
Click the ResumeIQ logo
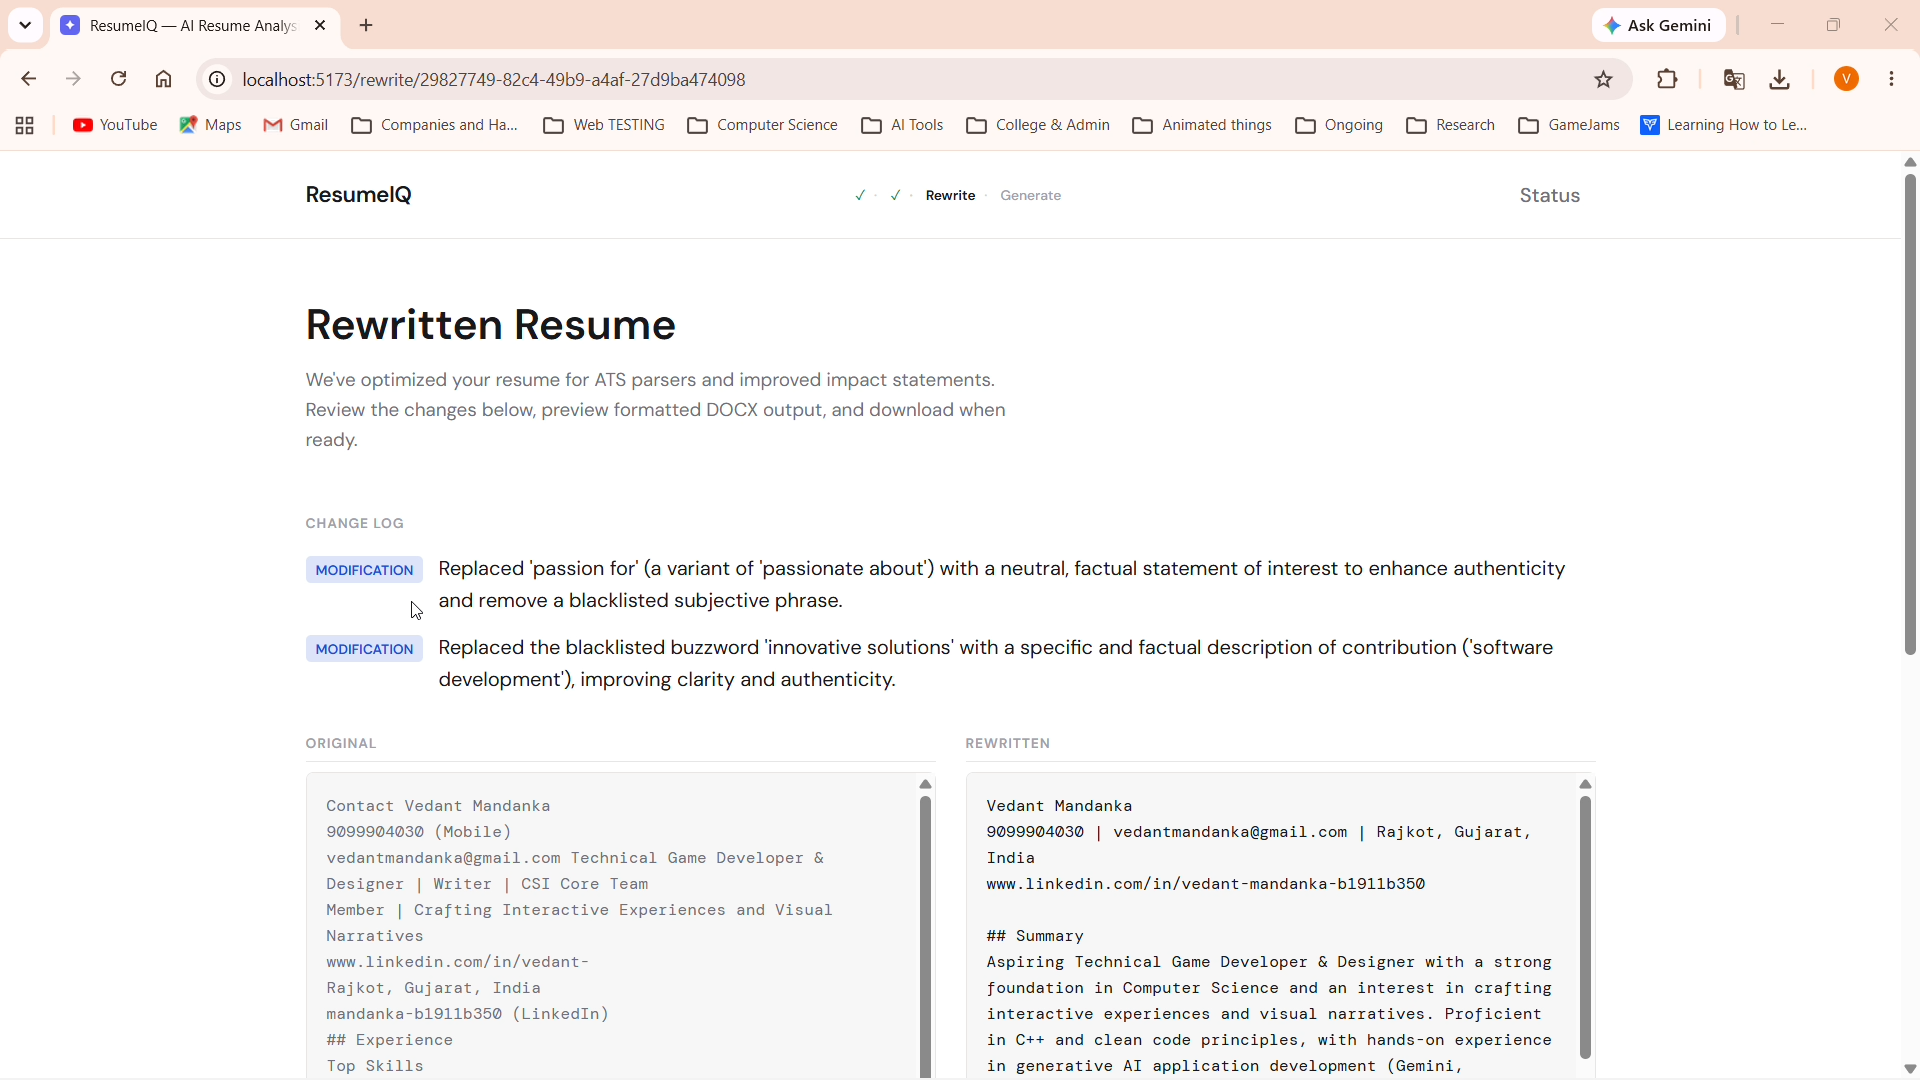click(358, 196)
